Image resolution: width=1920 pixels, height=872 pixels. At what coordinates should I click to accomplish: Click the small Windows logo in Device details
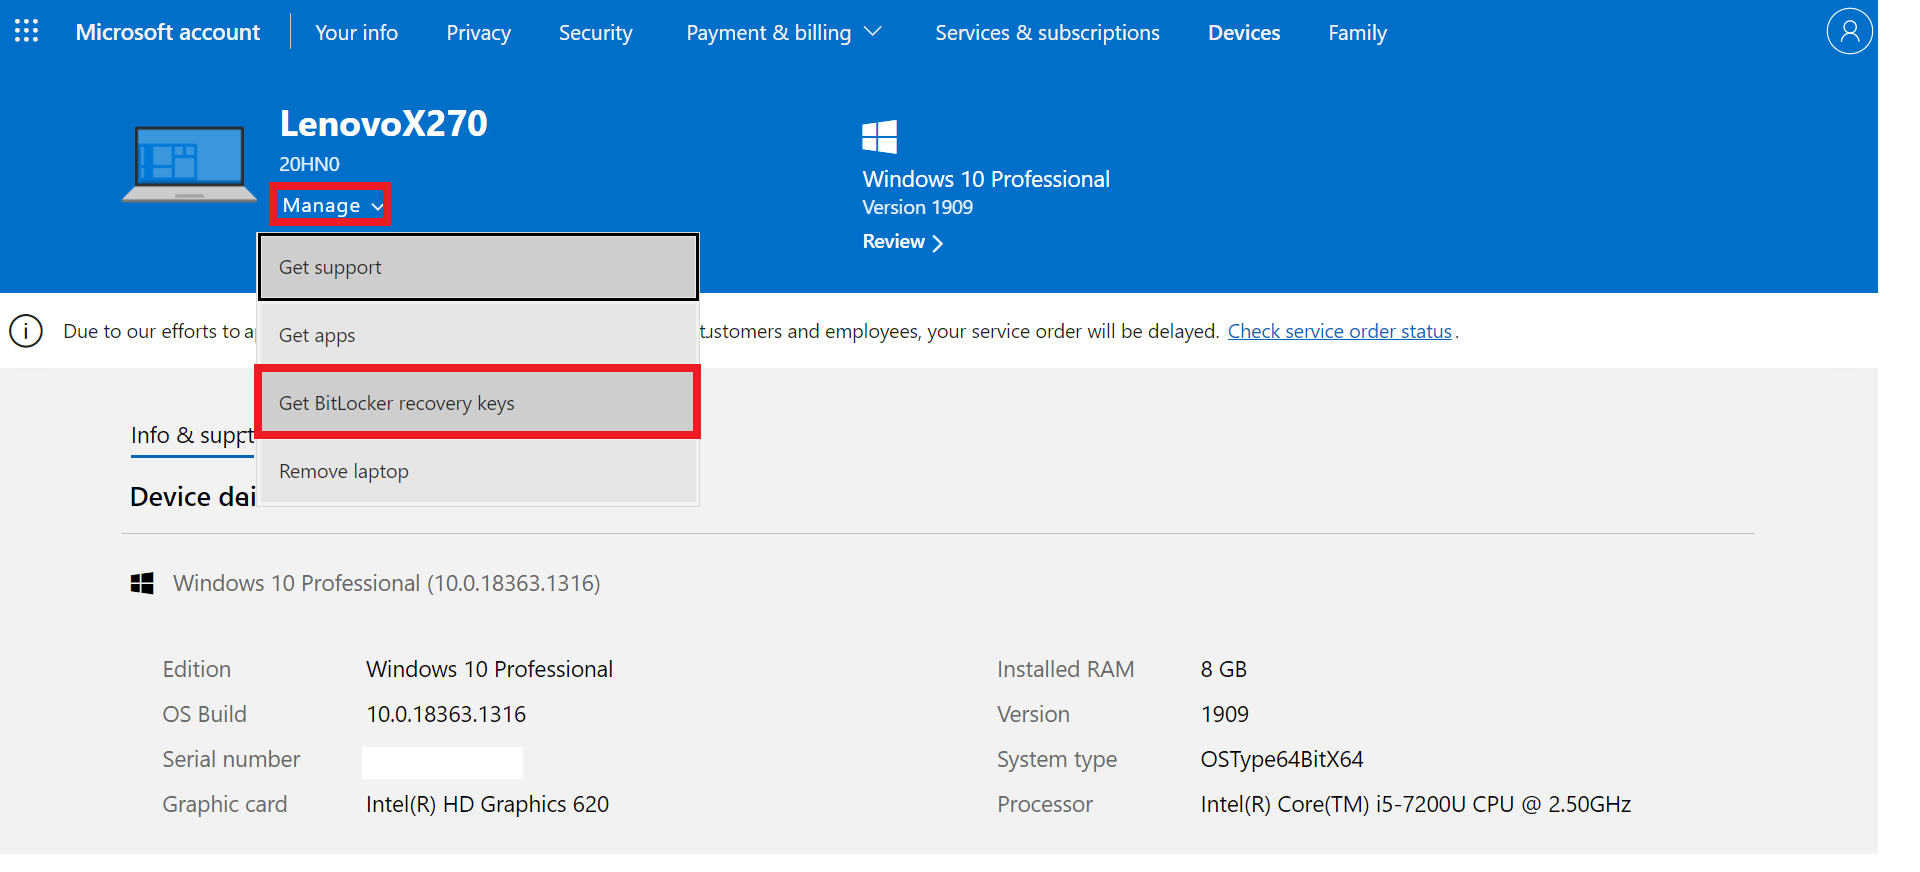click(x=142, y=583)
